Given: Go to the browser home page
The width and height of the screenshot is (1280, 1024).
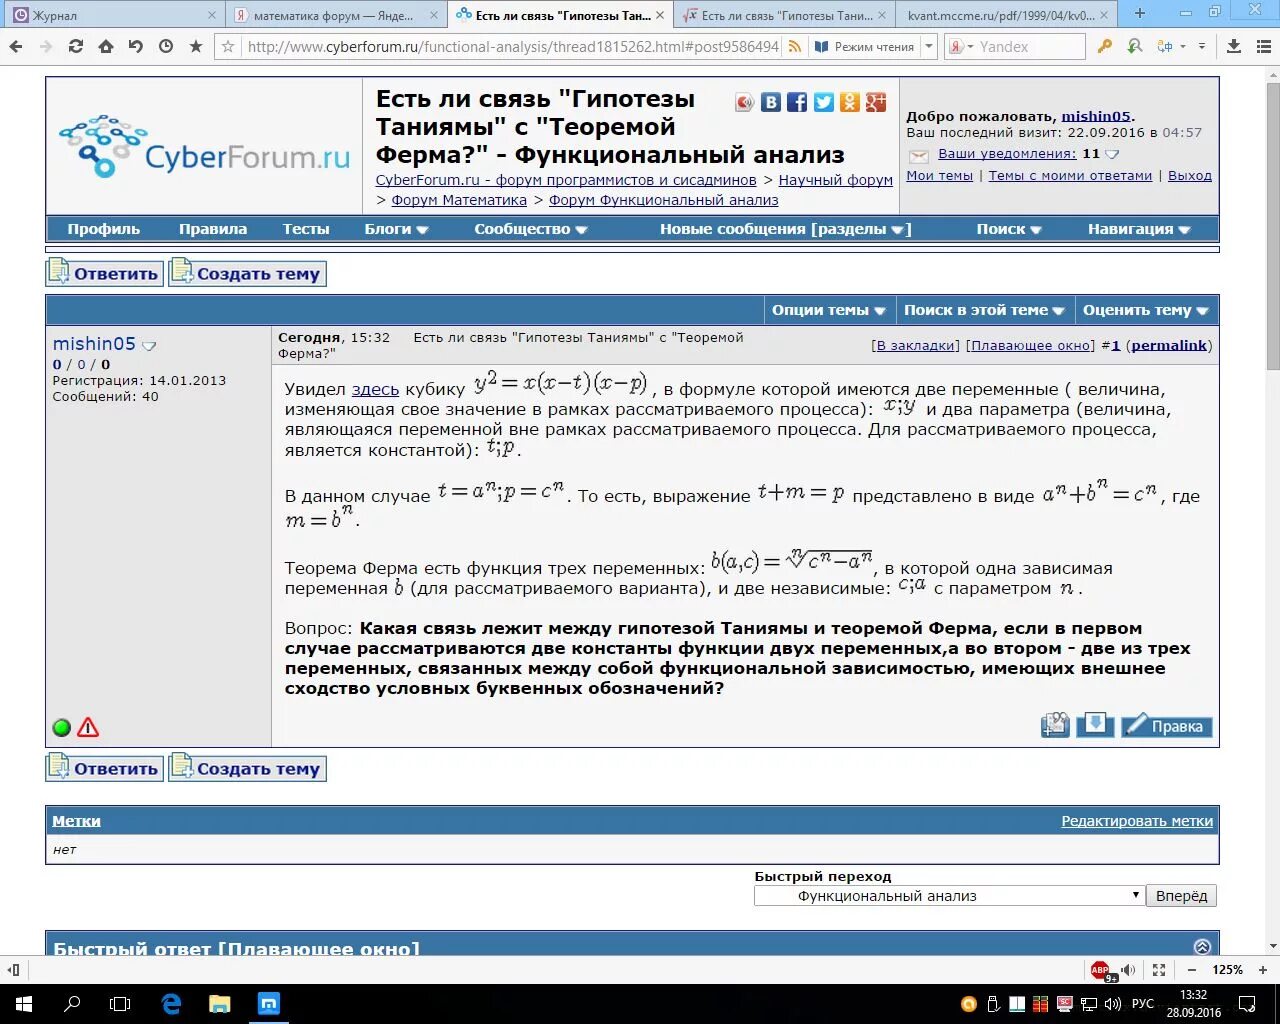Looking at the screenshot, I should point(106,47).
